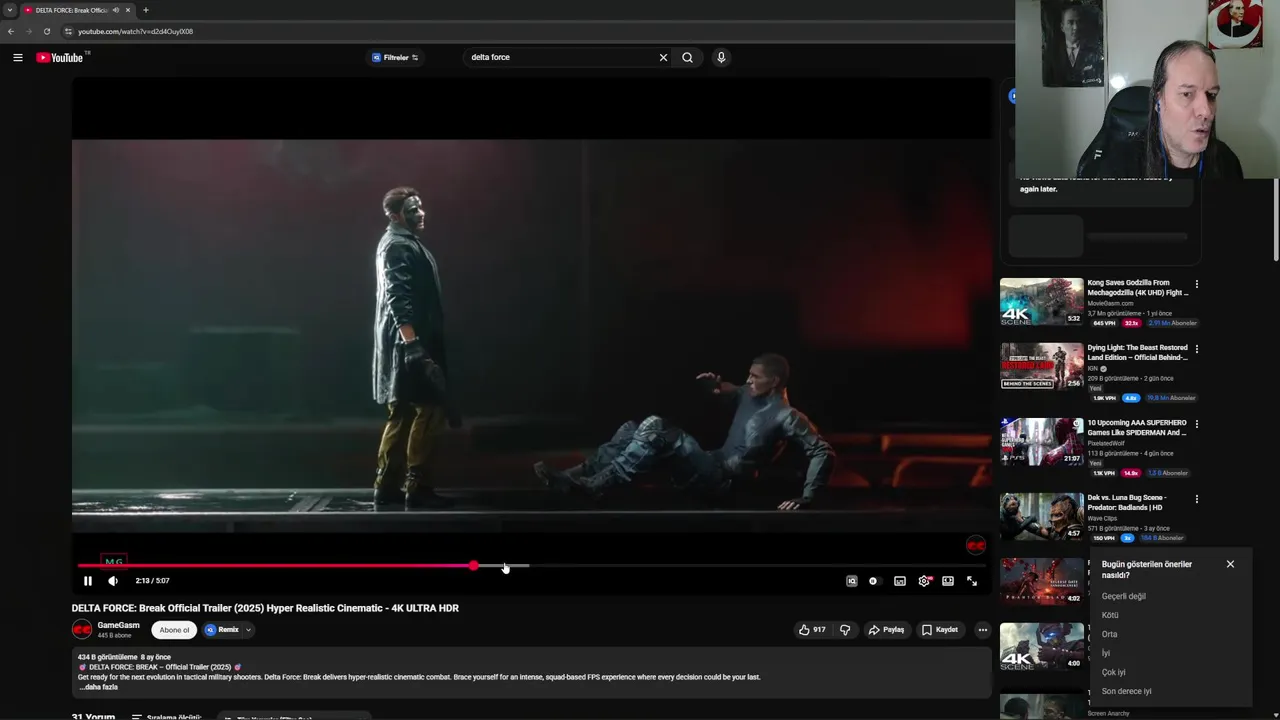Screen dimensions: 1280x720
Task: Expand the Remix dropdown arrow
Action: (248, 630)
